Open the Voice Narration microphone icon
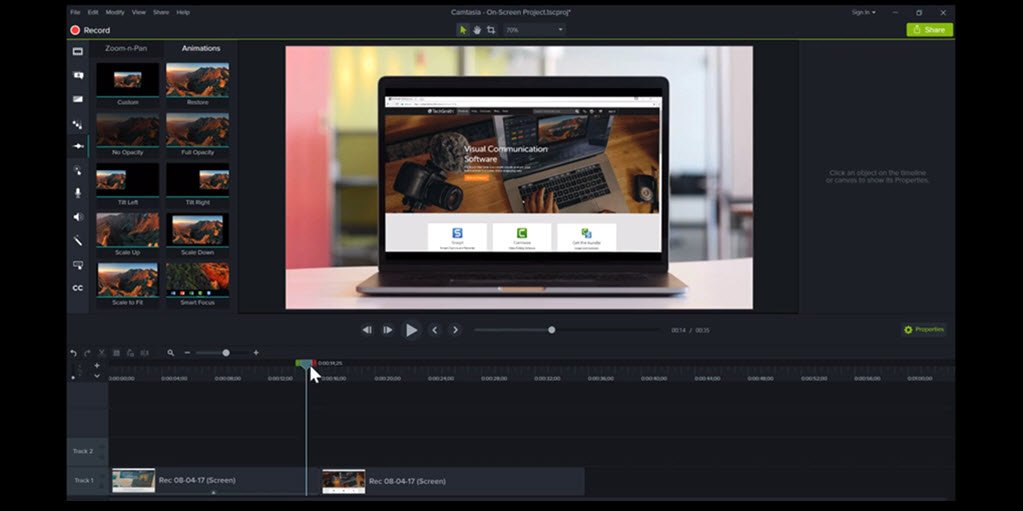Viewport: 1023px width, 511px height. [x=78, y=193]
